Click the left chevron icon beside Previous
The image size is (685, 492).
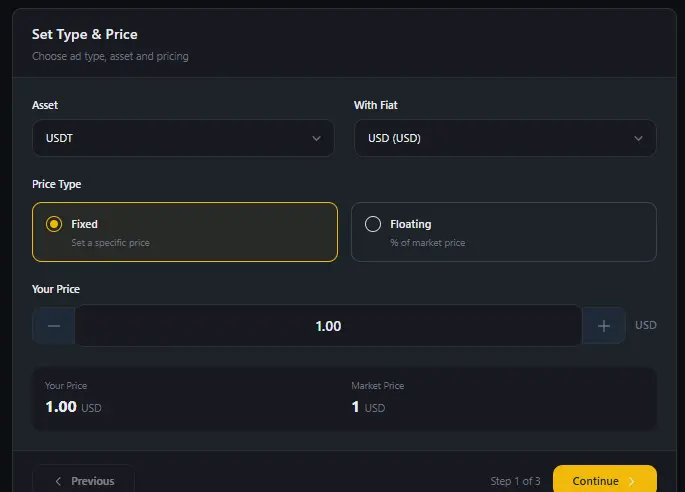(x=58, y=481)
